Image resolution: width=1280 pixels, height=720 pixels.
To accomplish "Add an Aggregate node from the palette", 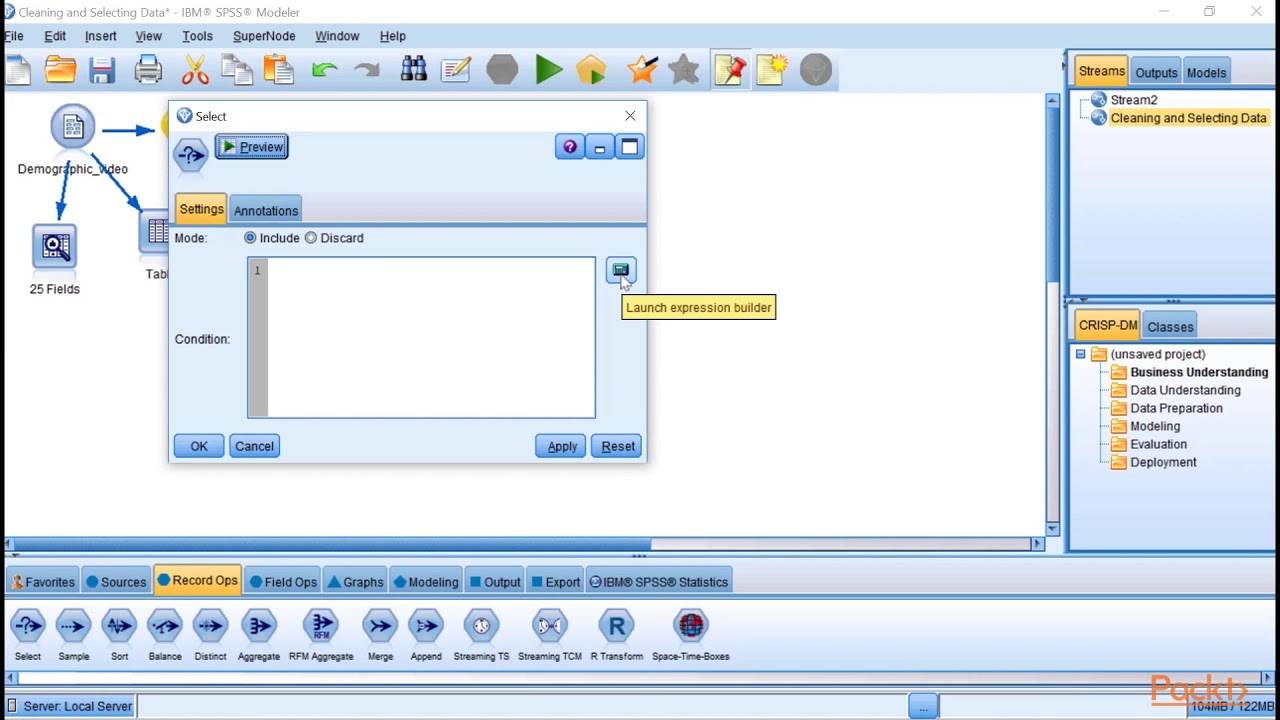I will [259, 635].
